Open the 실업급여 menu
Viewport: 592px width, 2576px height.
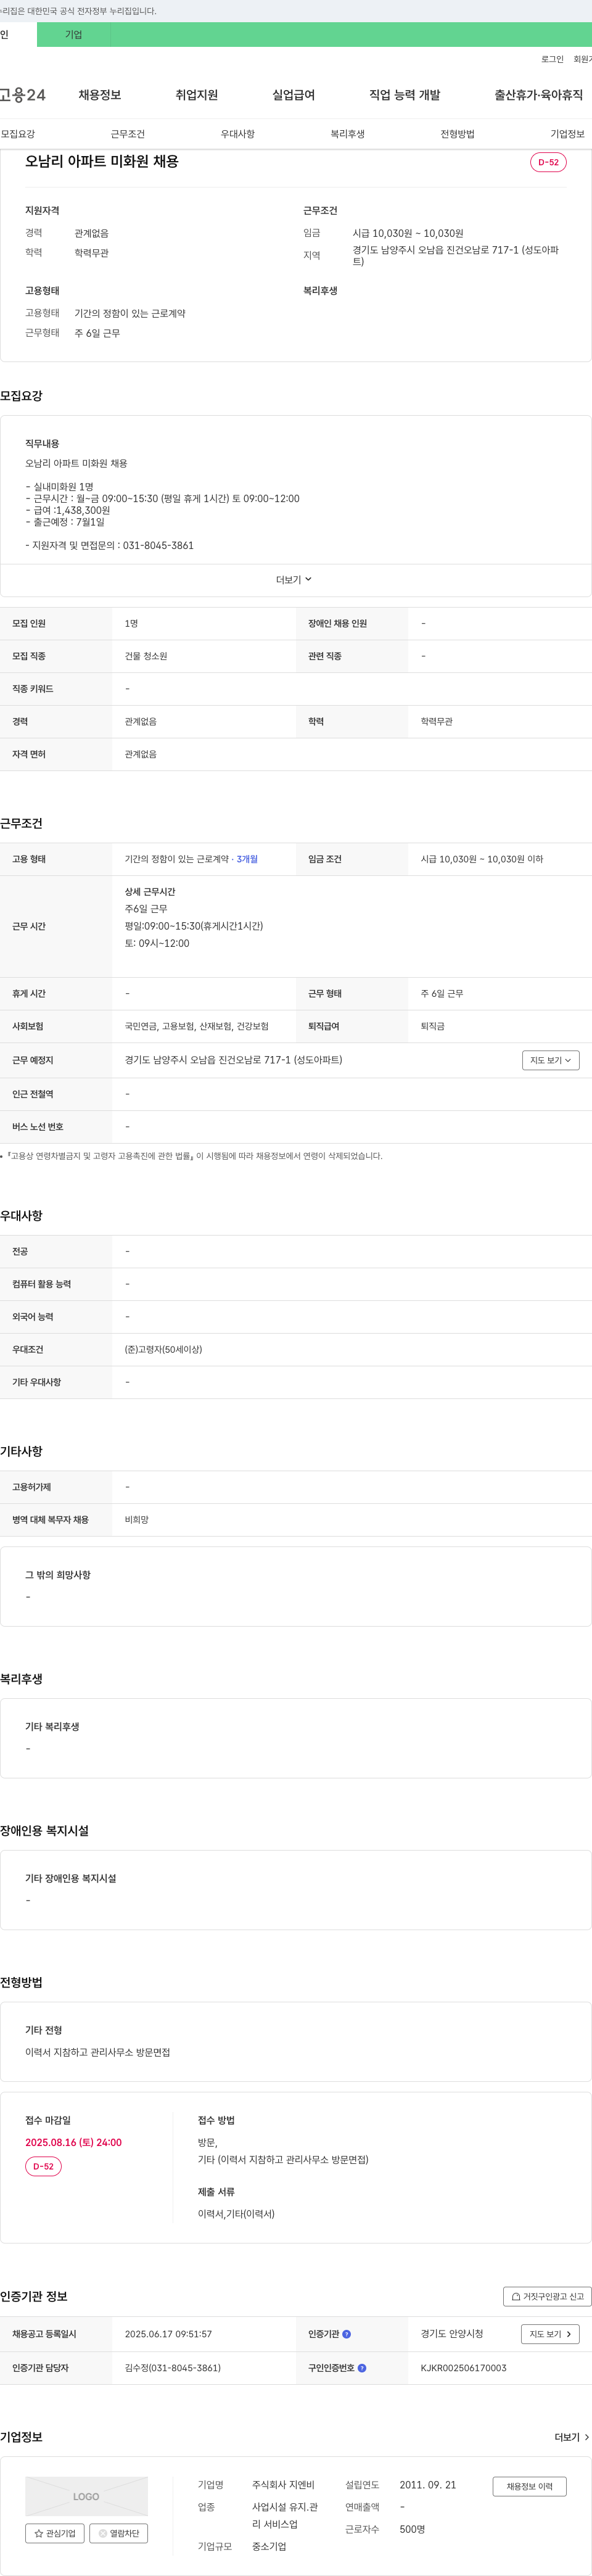pyautogui.click(x=294, y=95)
